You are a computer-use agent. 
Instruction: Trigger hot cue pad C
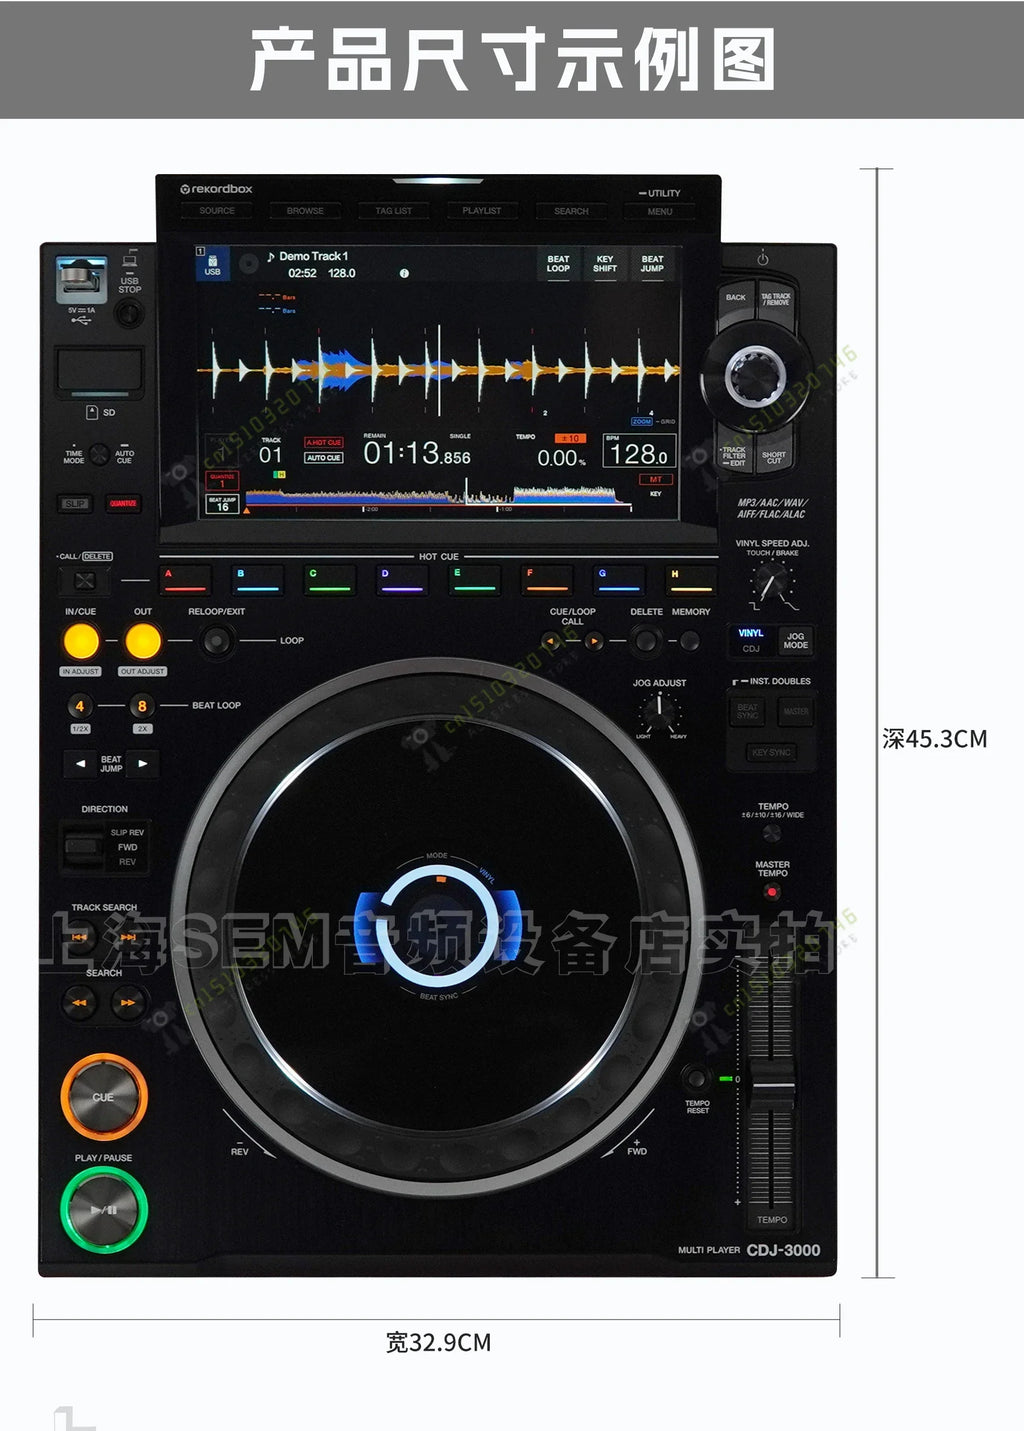(x=330, y=579)
